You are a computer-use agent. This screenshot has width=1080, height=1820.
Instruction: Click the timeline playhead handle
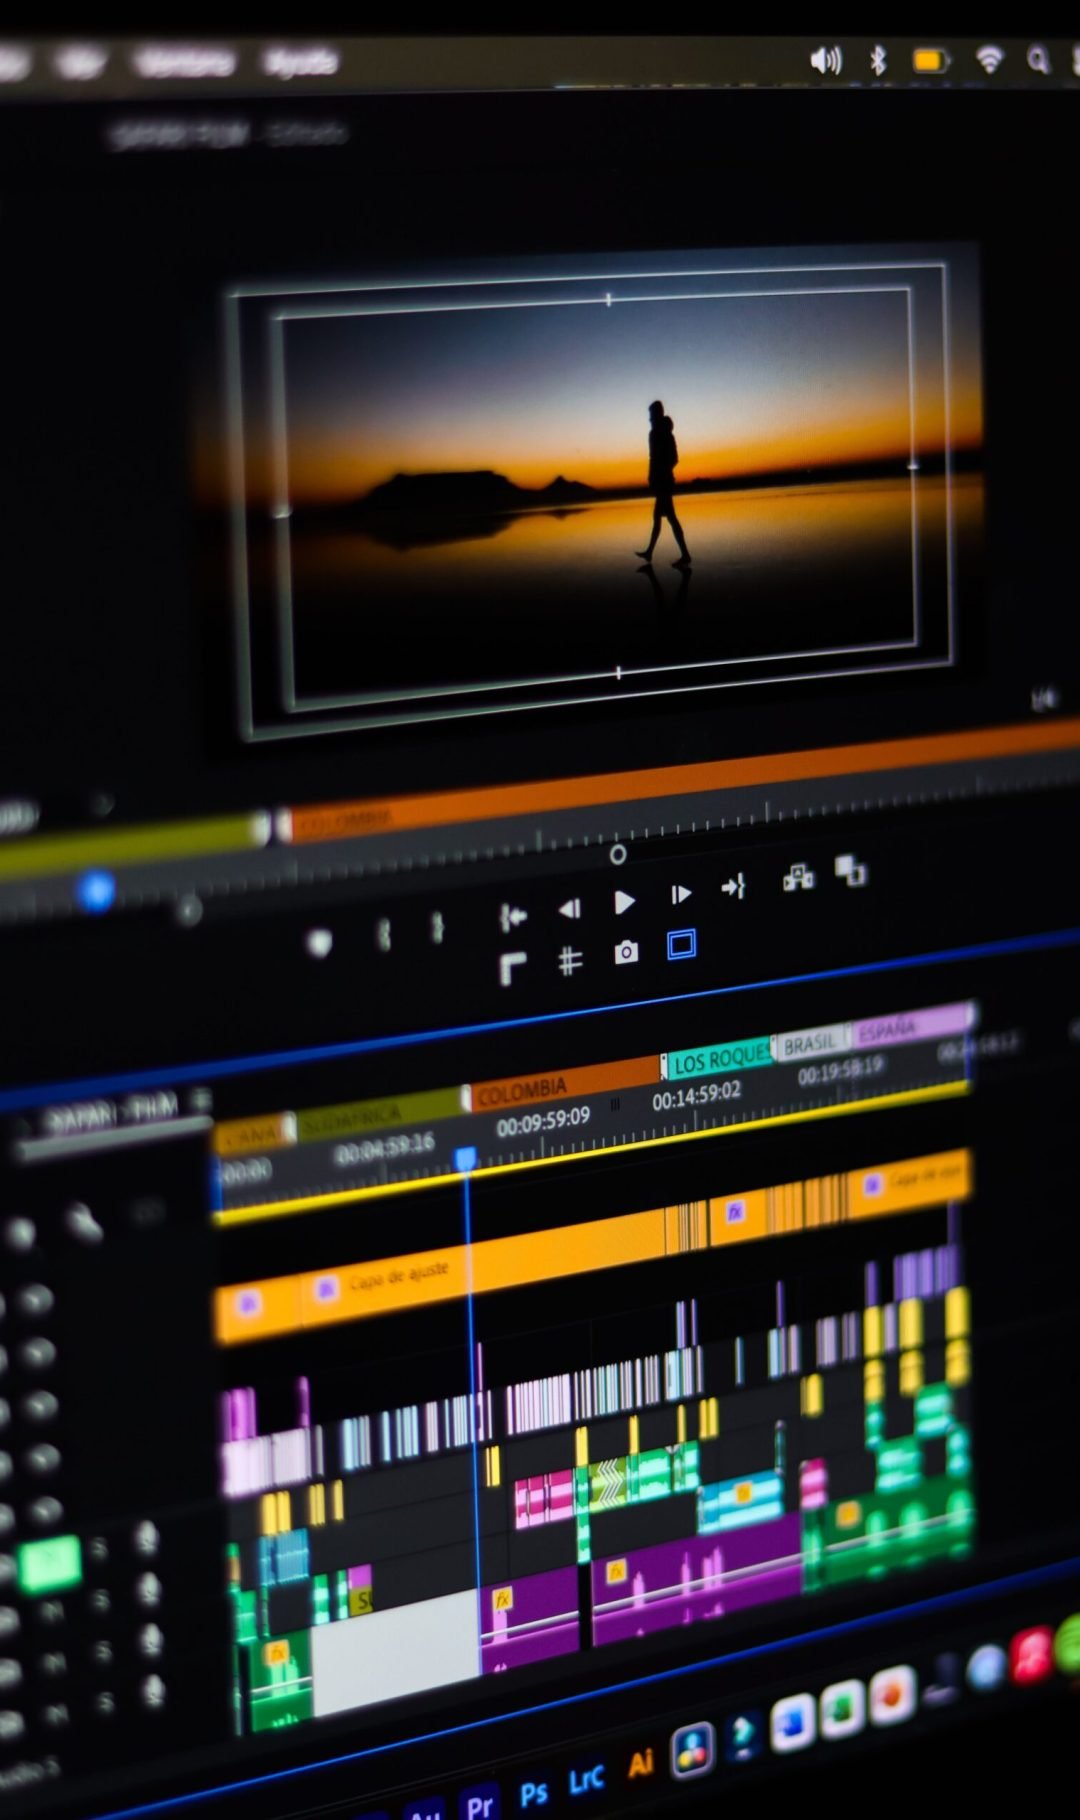[x=465, y=1158]
